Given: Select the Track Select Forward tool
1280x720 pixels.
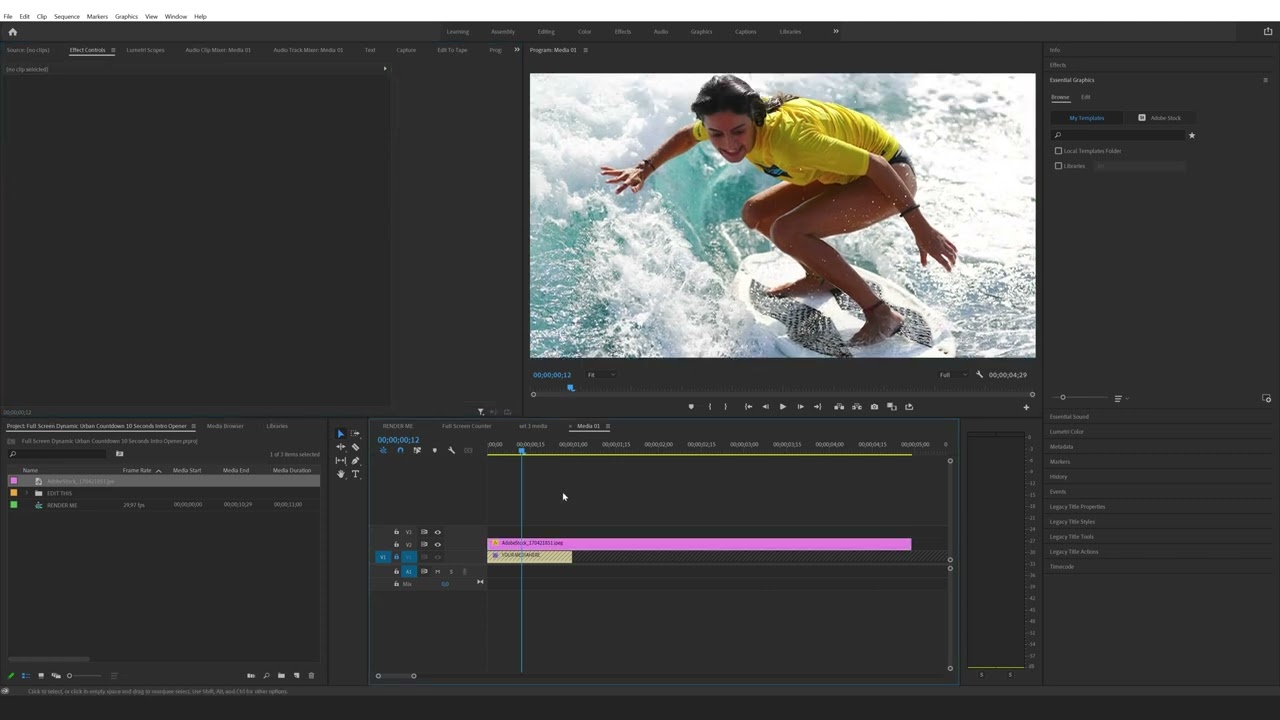Looking at the screenshot, I should 355,434.
